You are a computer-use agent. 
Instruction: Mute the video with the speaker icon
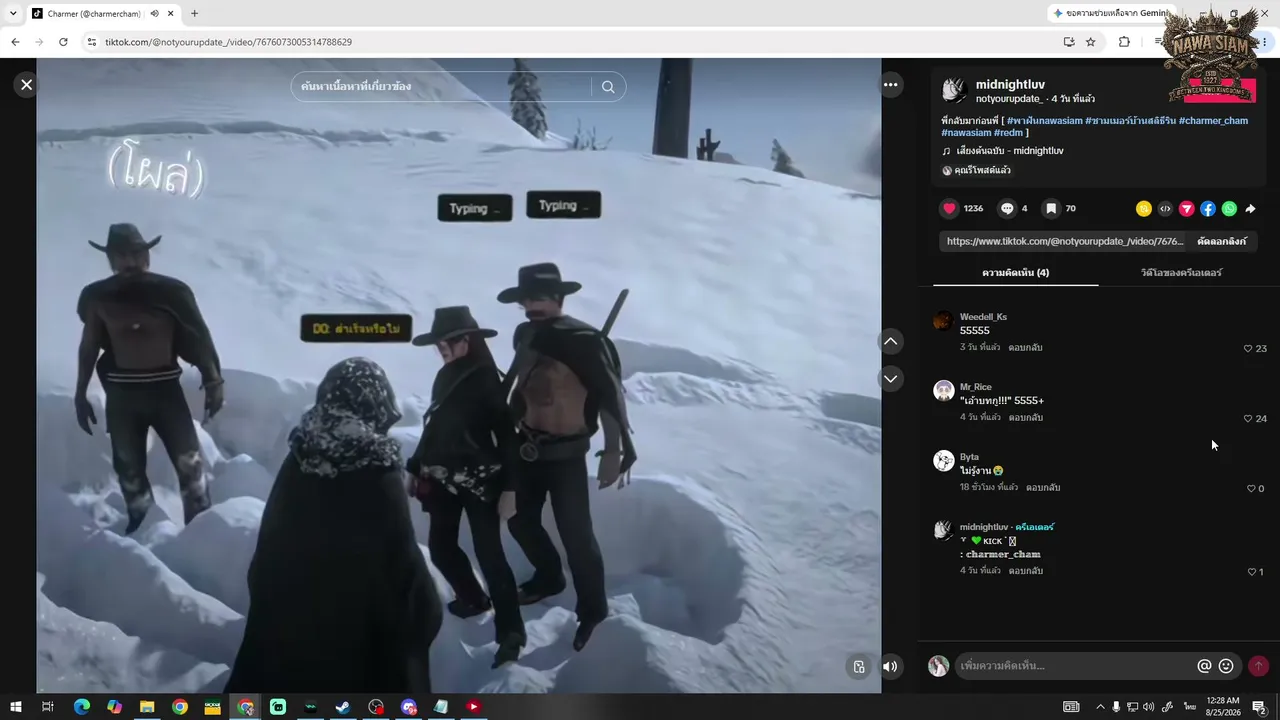point(889,667)
